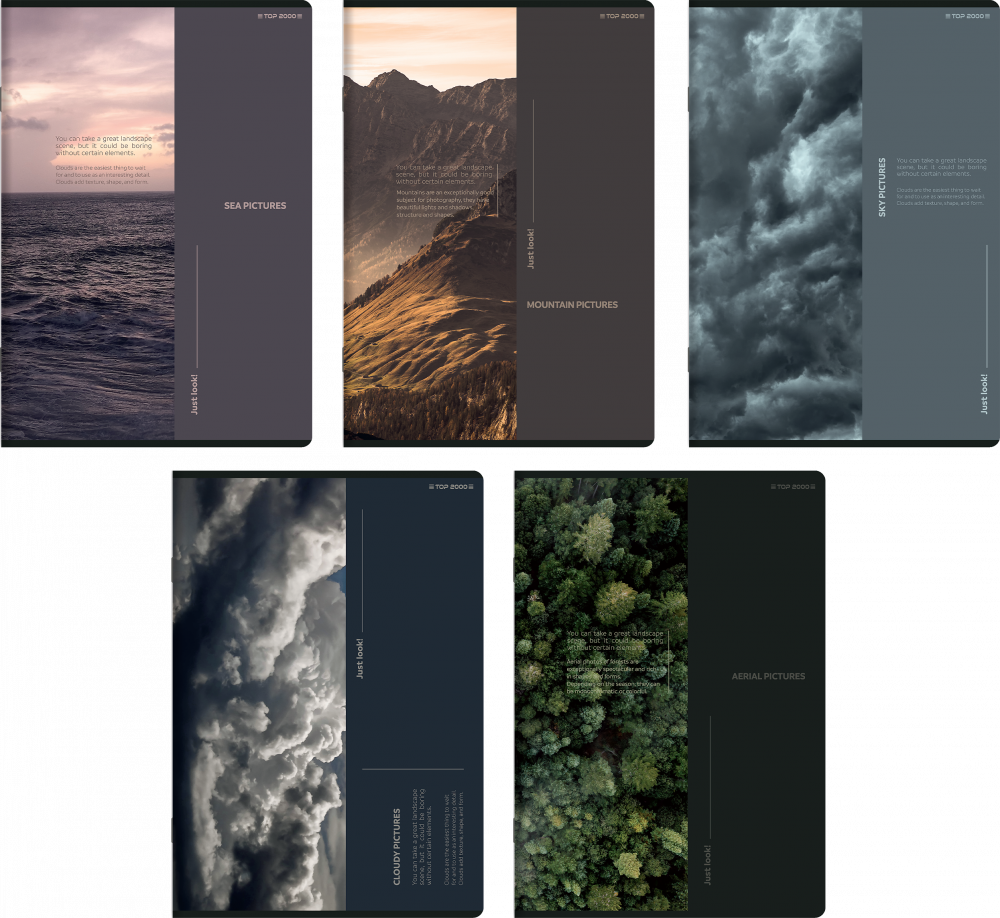Click the TOP 2000 logo on cloudy cover
Image resolution: width=1000 pixels, height=918 pixels.
[x=450, y=487]
